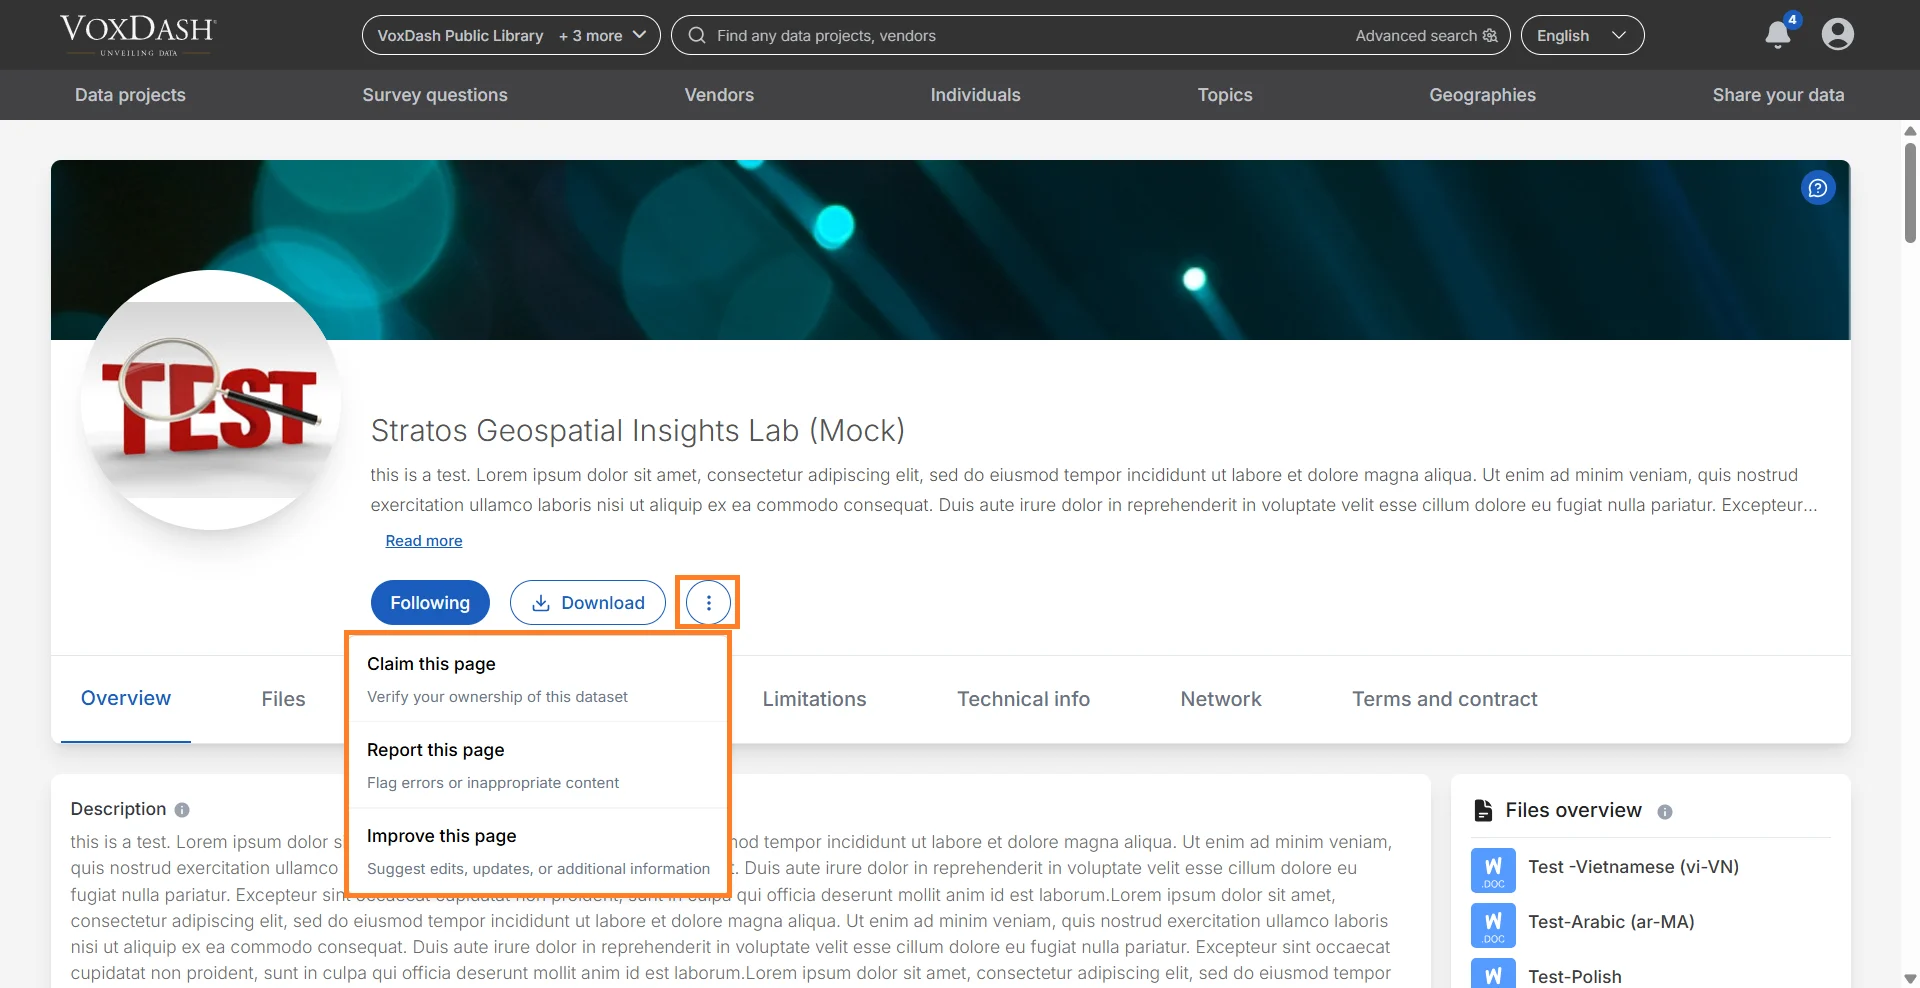The image size is (1920, 988).
Task: Open the notifications bell
Action: 1778,35
